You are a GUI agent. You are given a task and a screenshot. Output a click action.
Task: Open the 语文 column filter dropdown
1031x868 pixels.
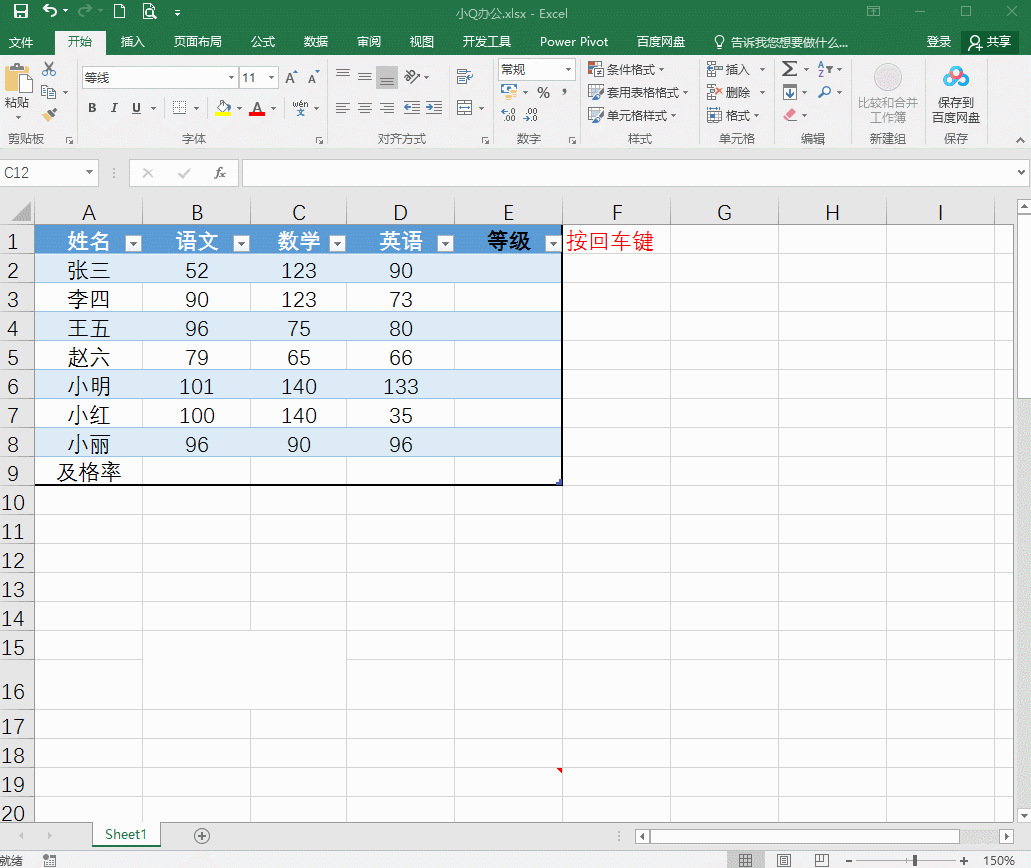[241, 243]
